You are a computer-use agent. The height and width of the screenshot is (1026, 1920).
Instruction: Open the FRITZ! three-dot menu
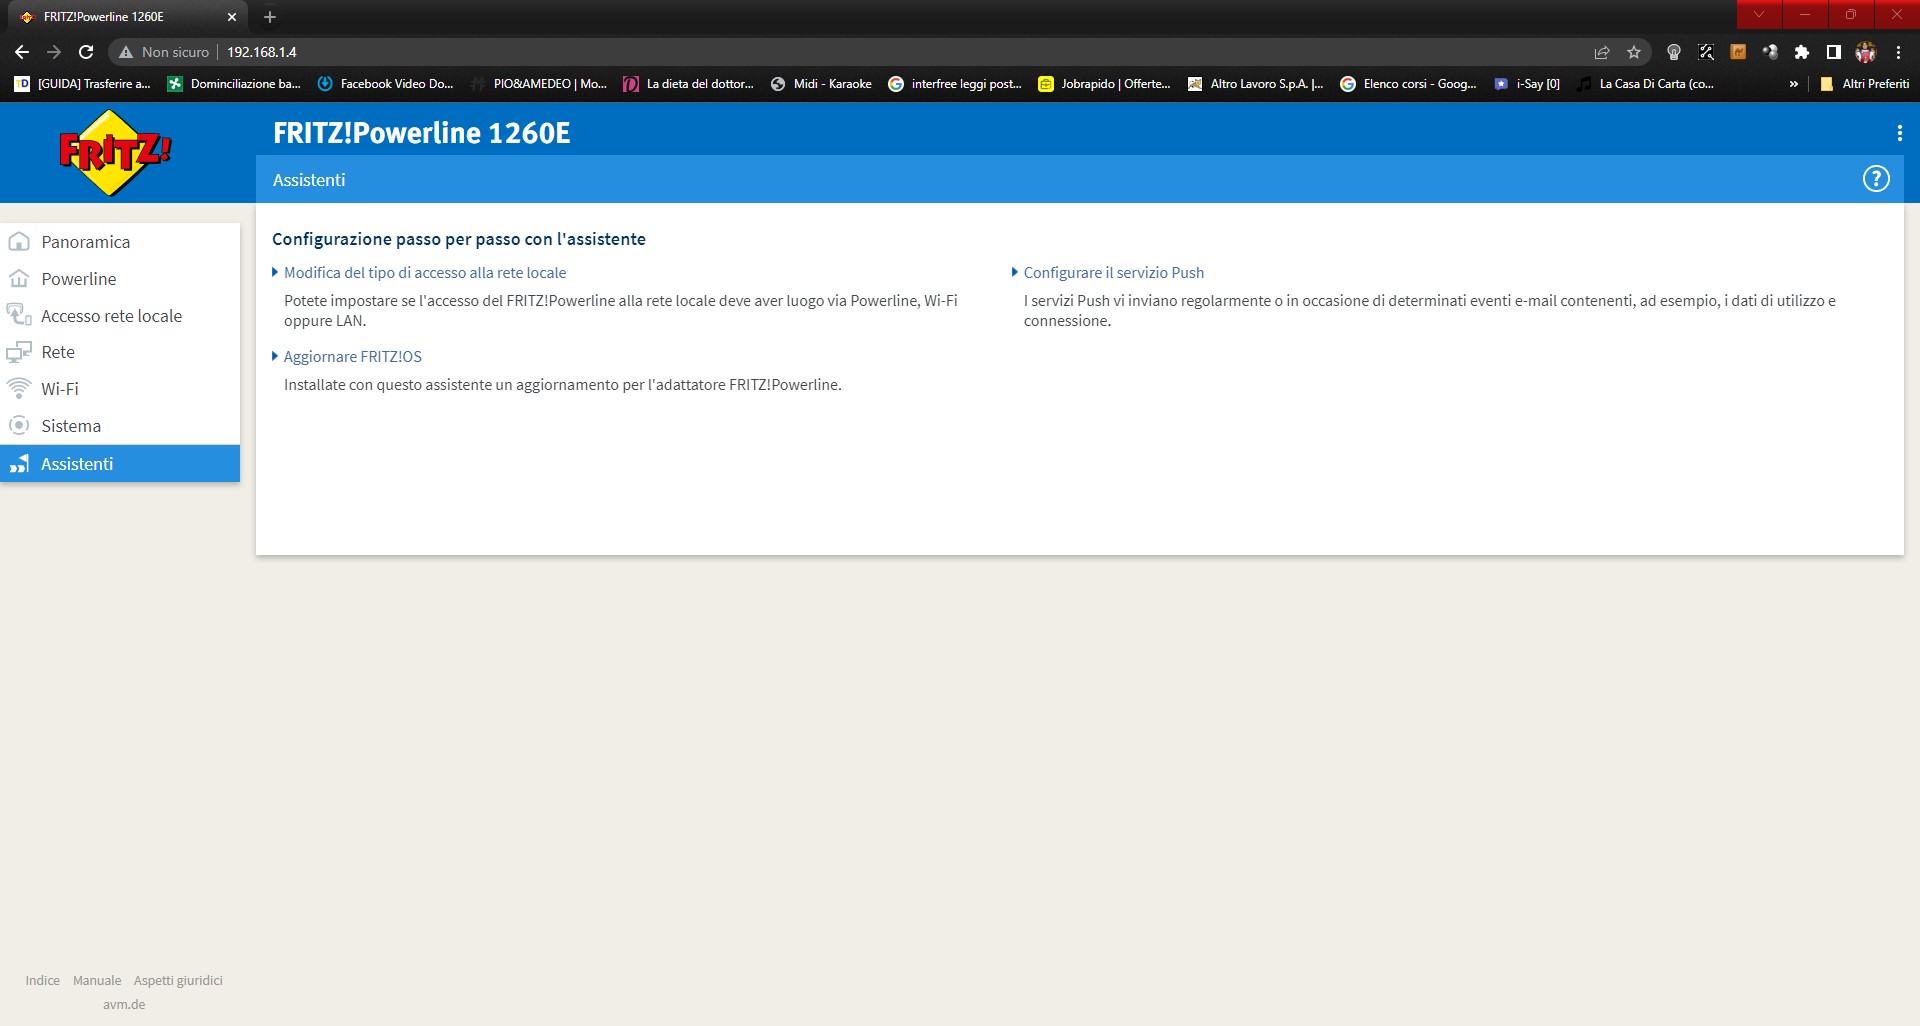1899,133
